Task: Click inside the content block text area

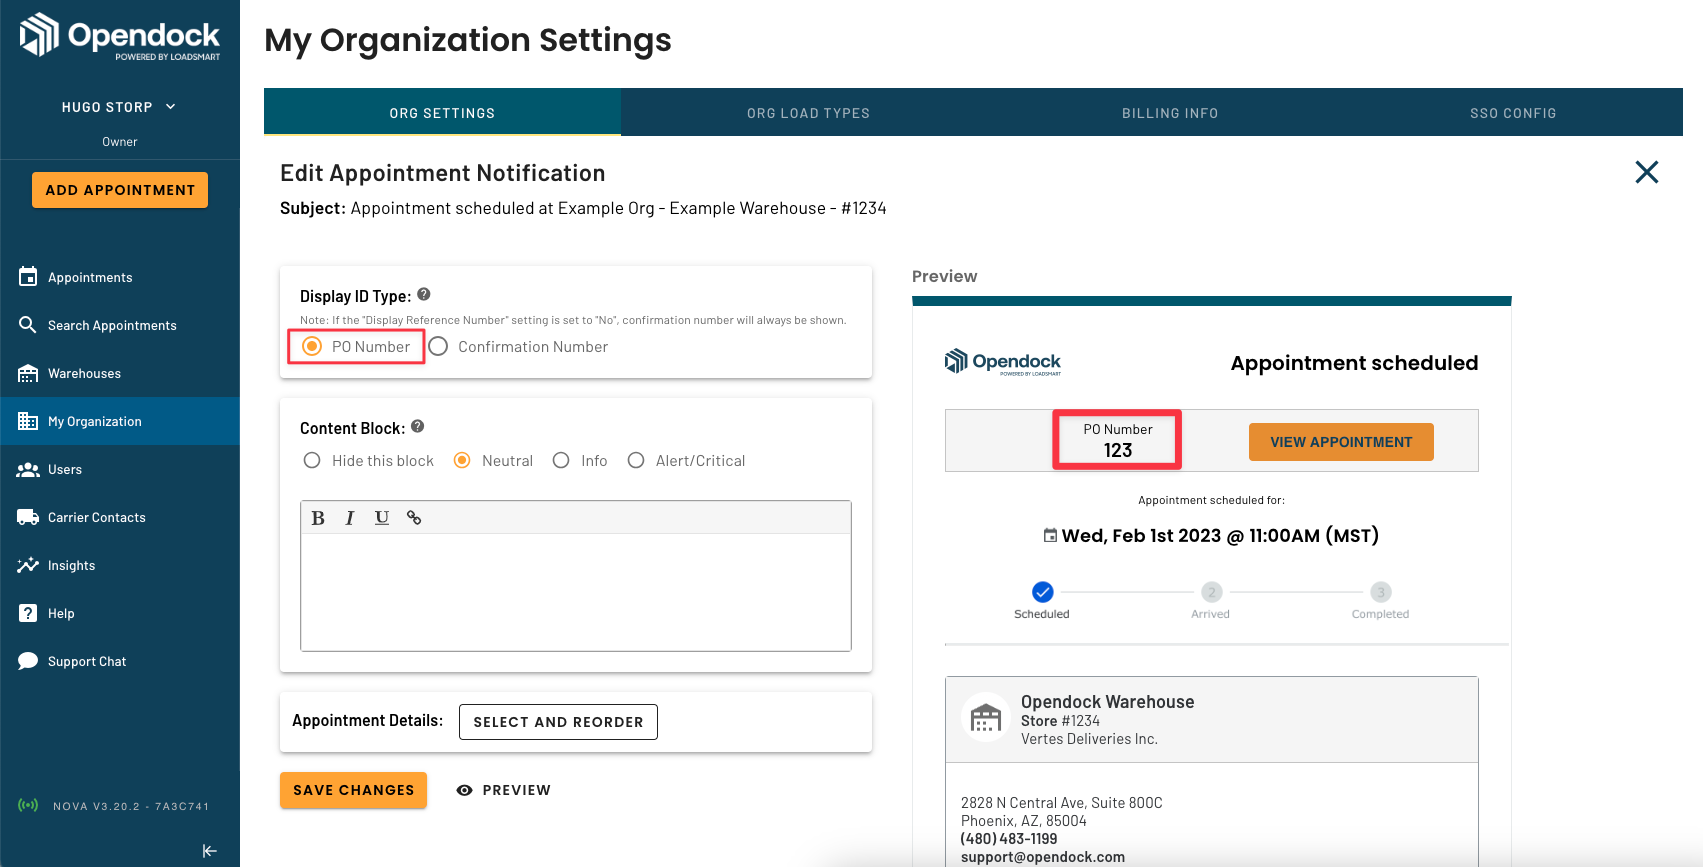Action: pos(576,592)
